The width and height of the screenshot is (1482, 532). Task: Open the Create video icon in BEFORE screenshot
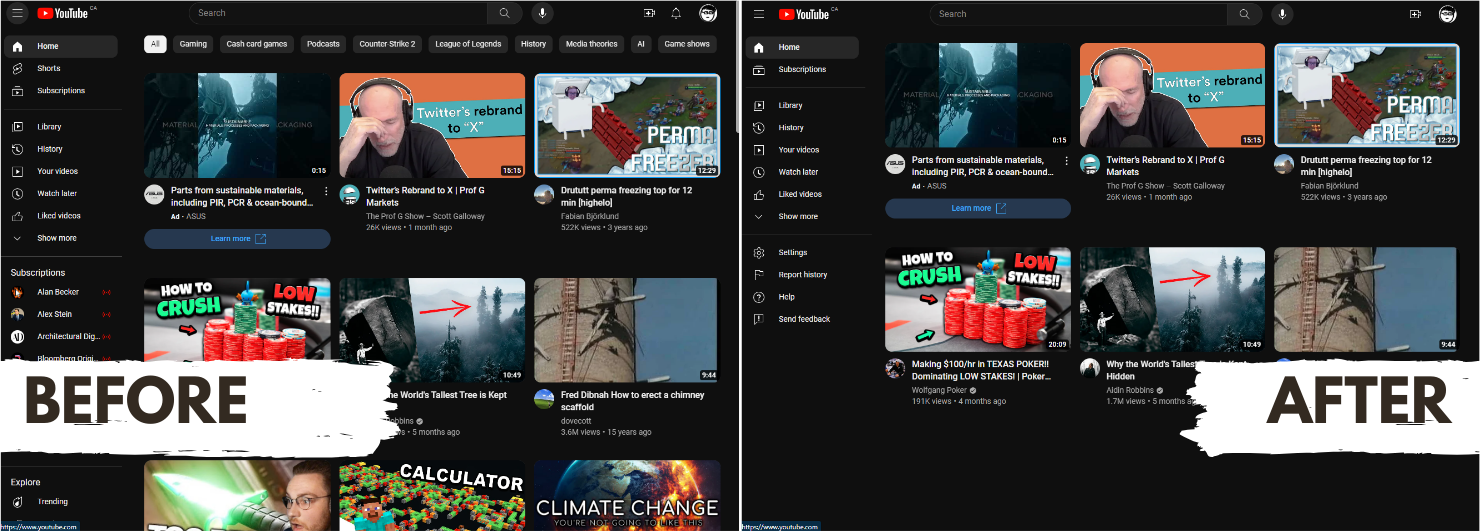click(x=650, y=13)
